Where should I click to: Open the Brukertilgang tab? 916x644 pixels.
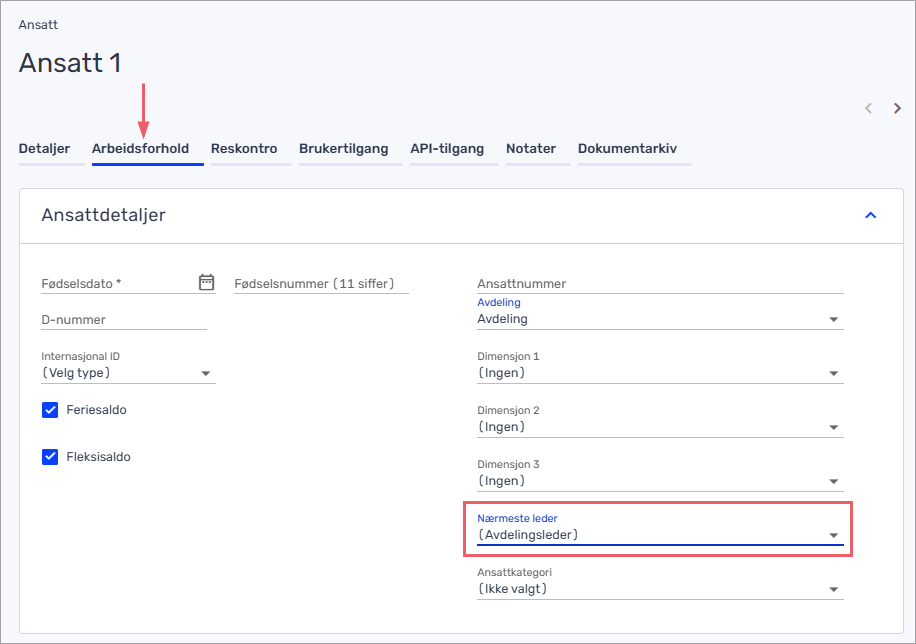[344, 148]
